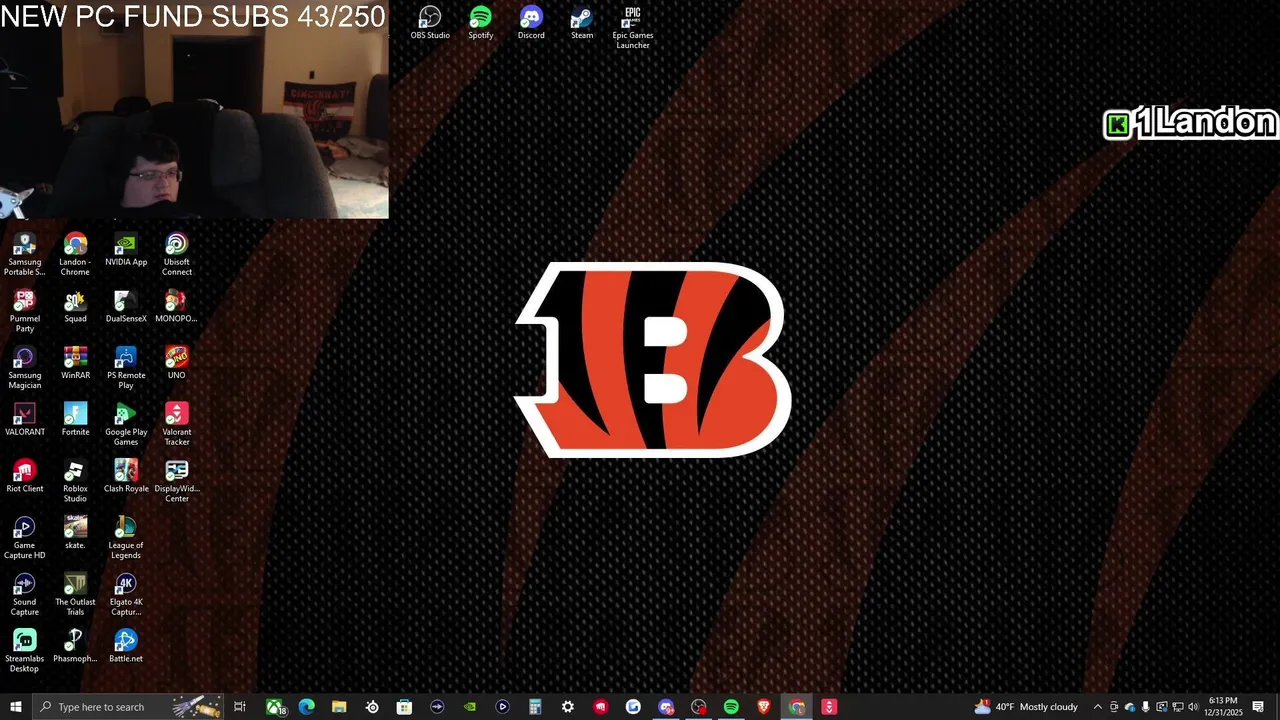Switch to Spotify in the taskbar
The width and height of the screenshot is (1280, 720).
pos(731,707)
